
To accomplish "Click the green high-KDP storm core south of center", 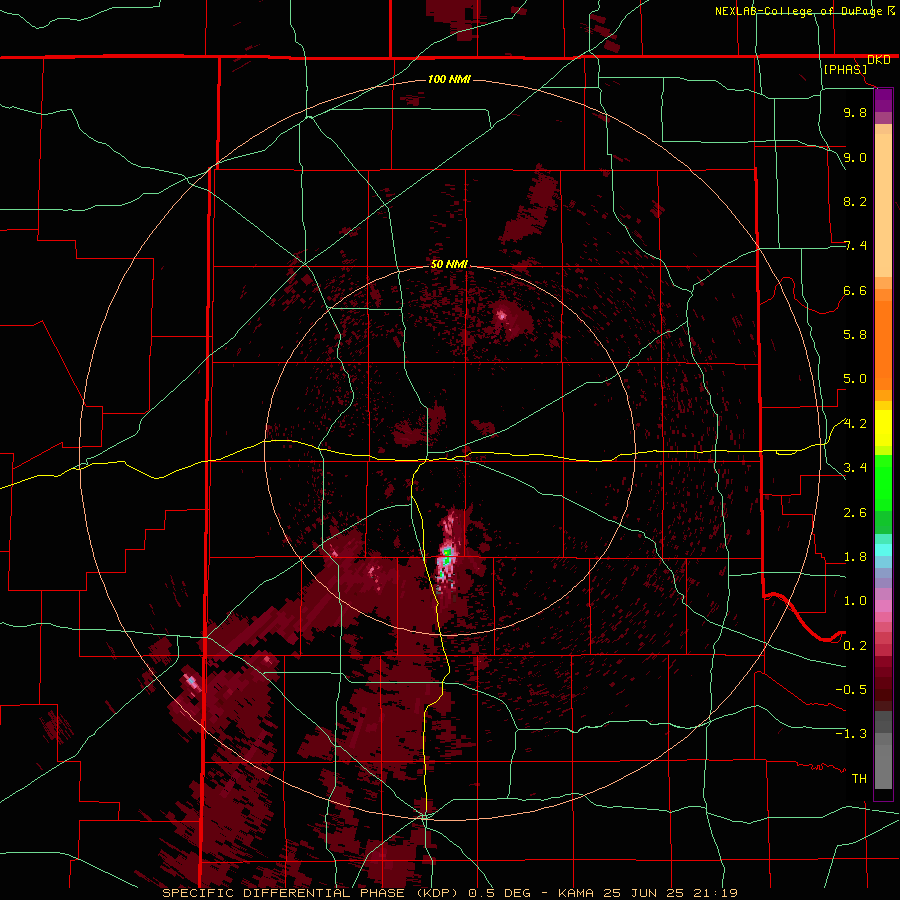I will (x=446, y=556).
